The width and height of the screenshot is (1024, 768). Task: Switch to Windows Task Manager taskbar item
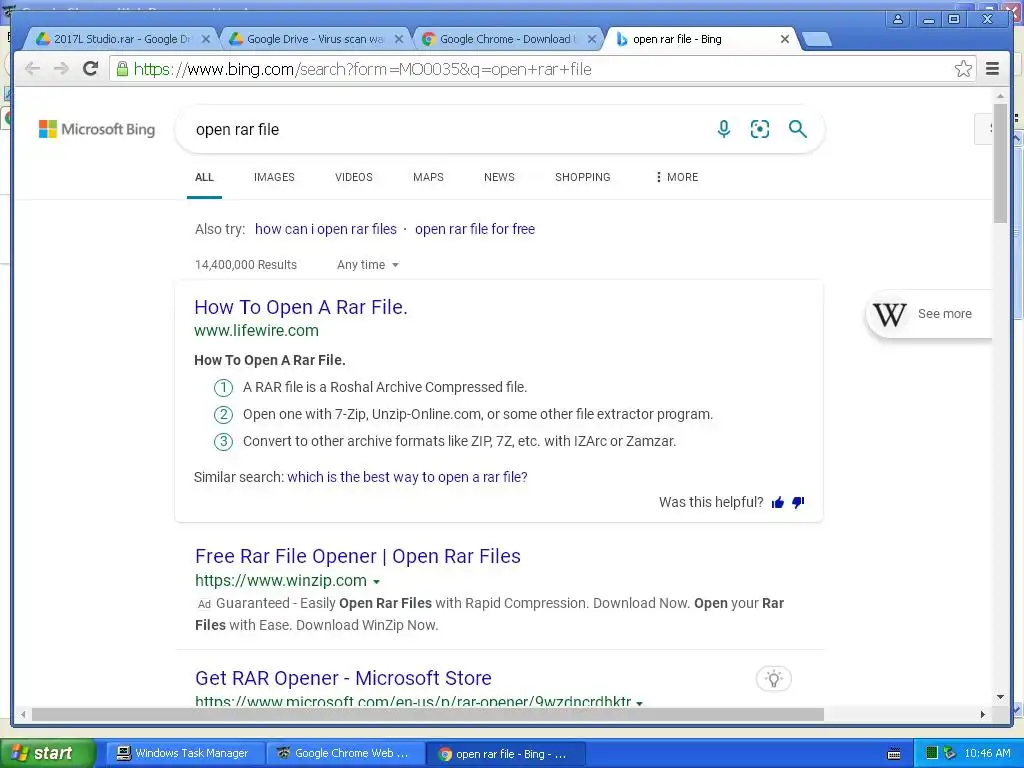(x=185, y=754)
